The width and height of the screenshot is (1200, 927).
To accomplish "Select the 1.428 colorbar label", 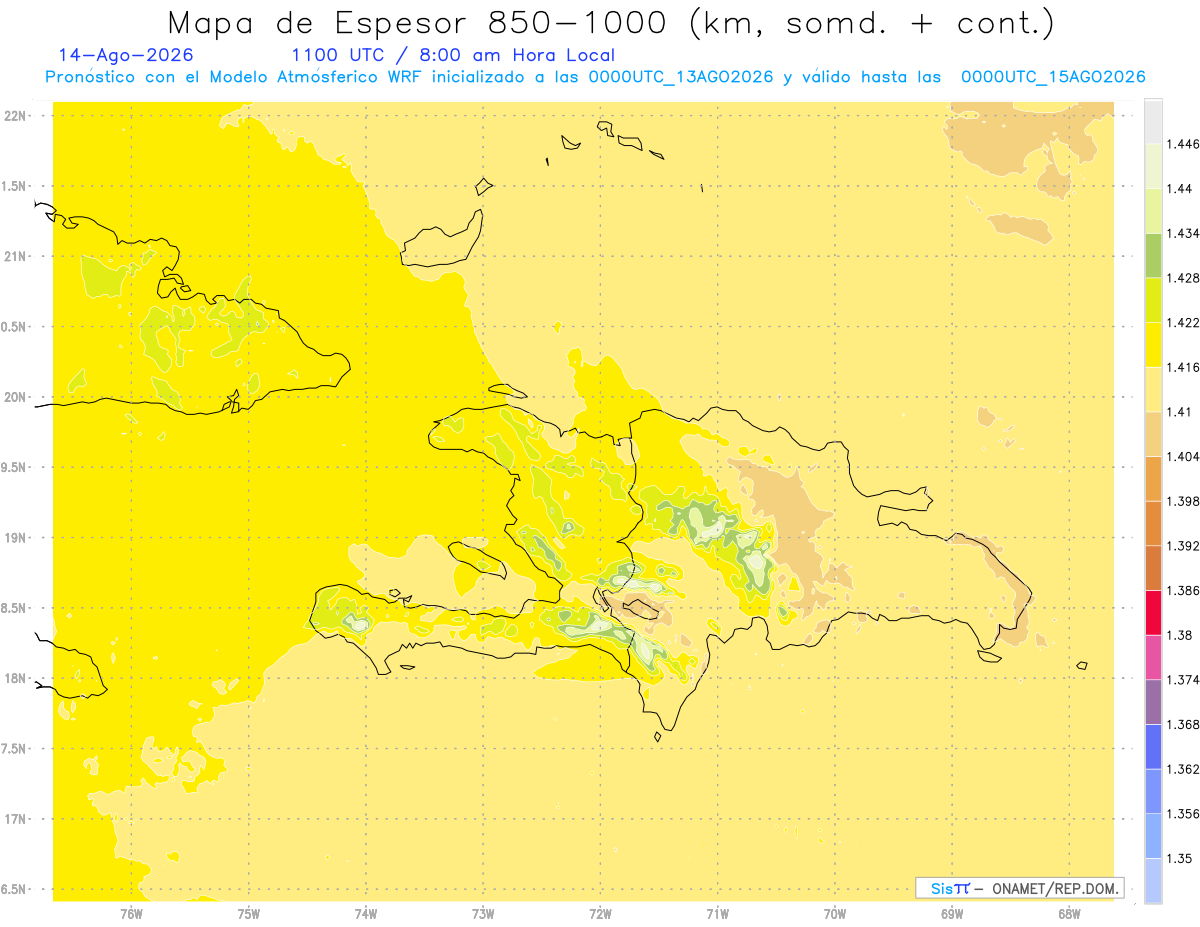I will [1185, 278].
